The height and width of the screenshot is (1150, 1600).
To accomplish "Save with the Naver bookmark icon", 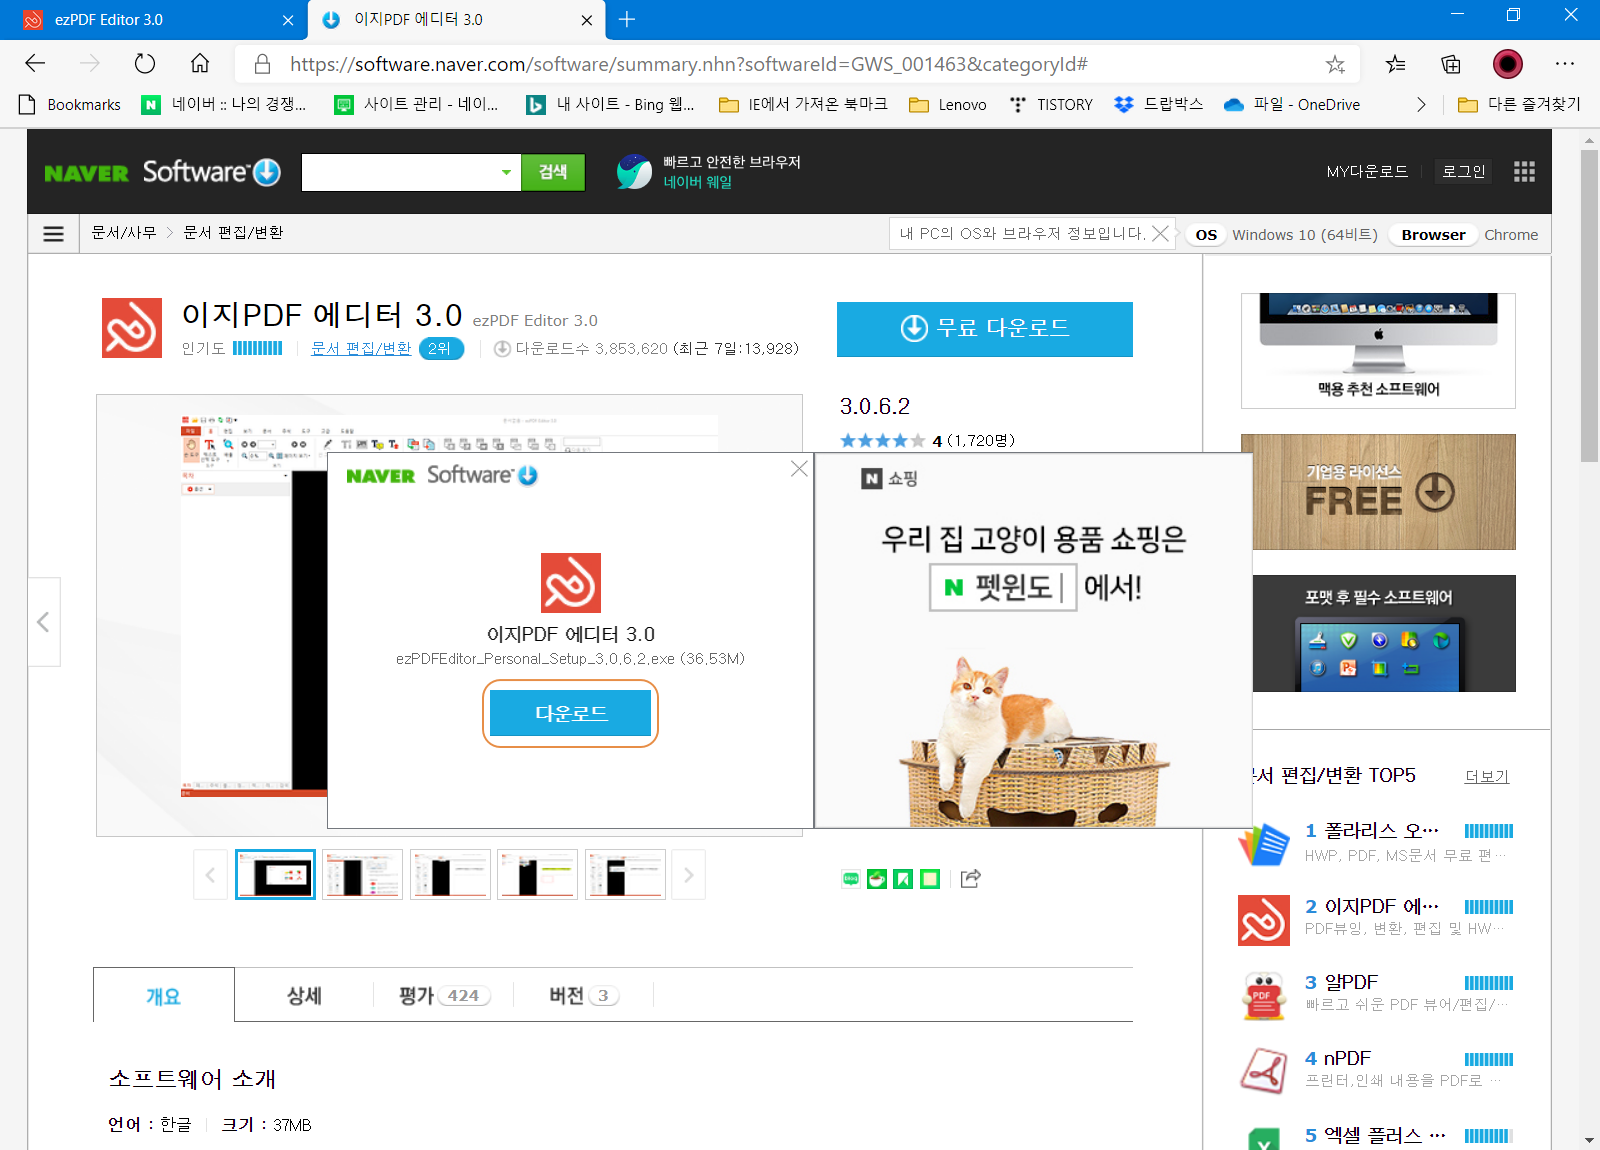I will click(x=903, y=879).
